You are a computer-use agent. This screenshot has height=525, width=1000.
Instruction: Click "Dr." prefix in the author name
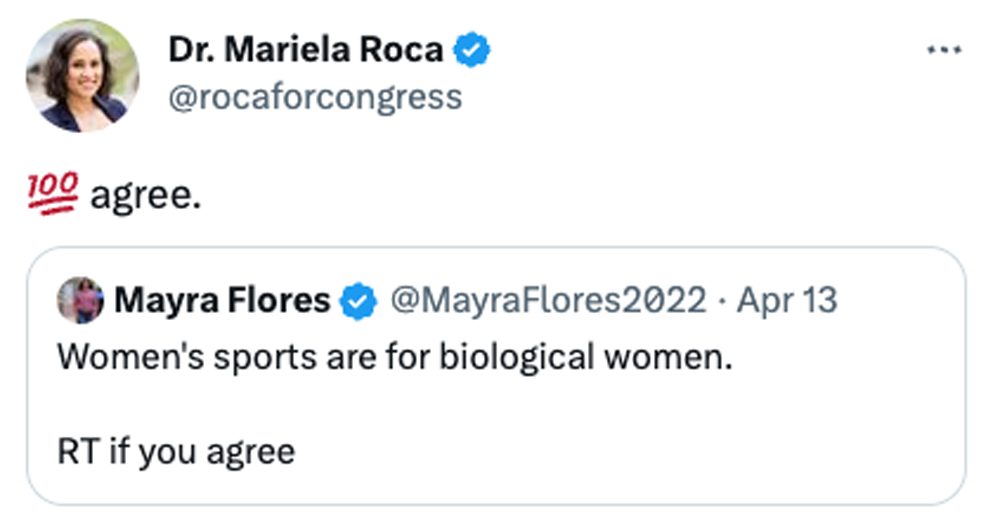[x=188, y=50]
